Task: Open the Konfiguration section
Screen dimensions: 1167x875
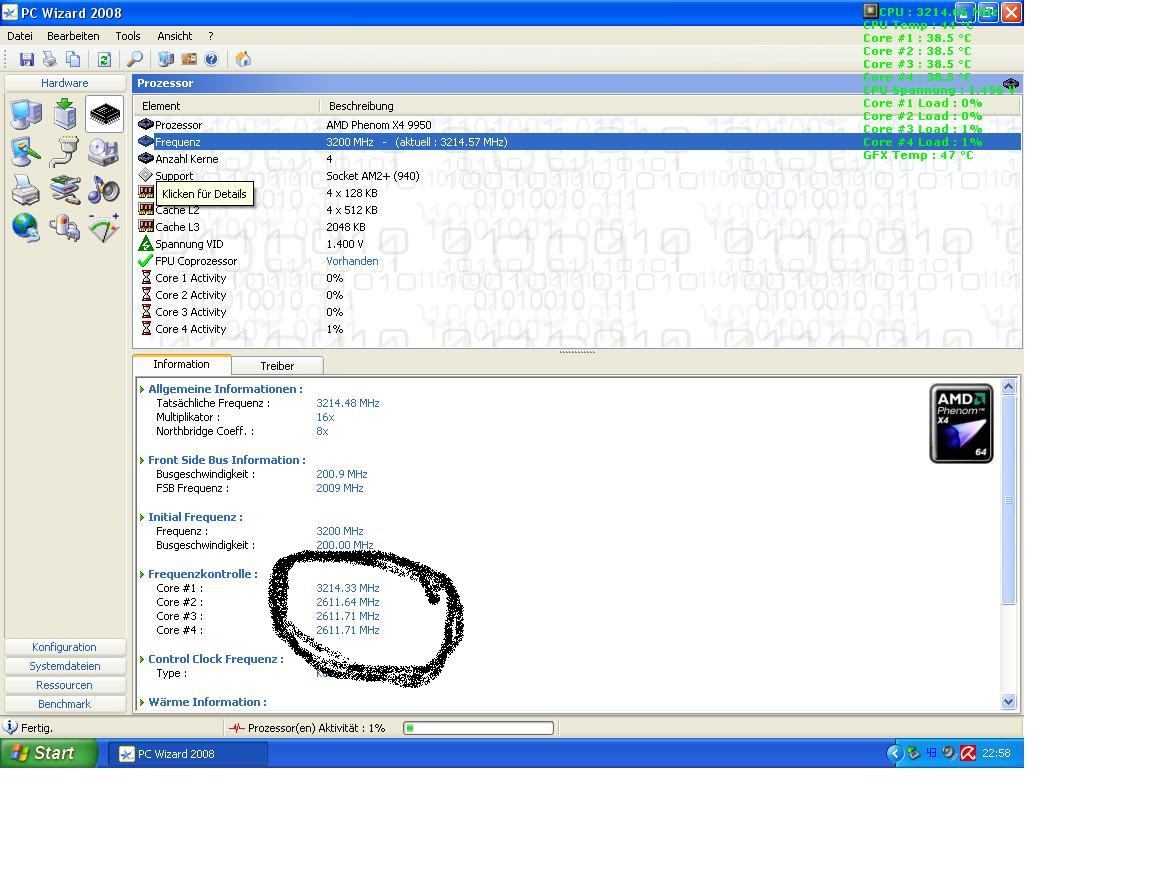Action: [65, 647]
